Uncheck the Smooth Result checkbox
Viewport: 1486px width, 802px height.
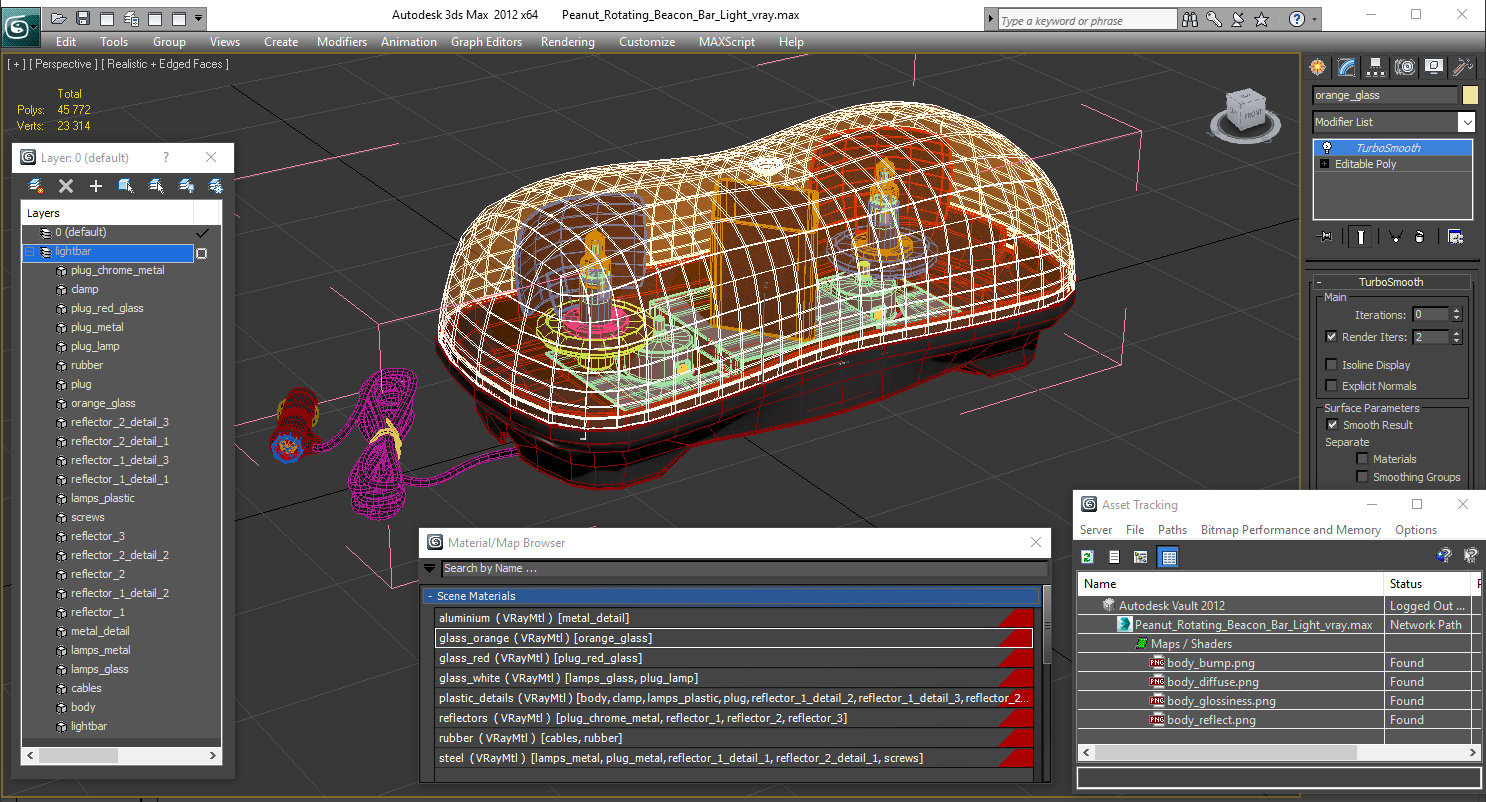tap(1331, 425)
